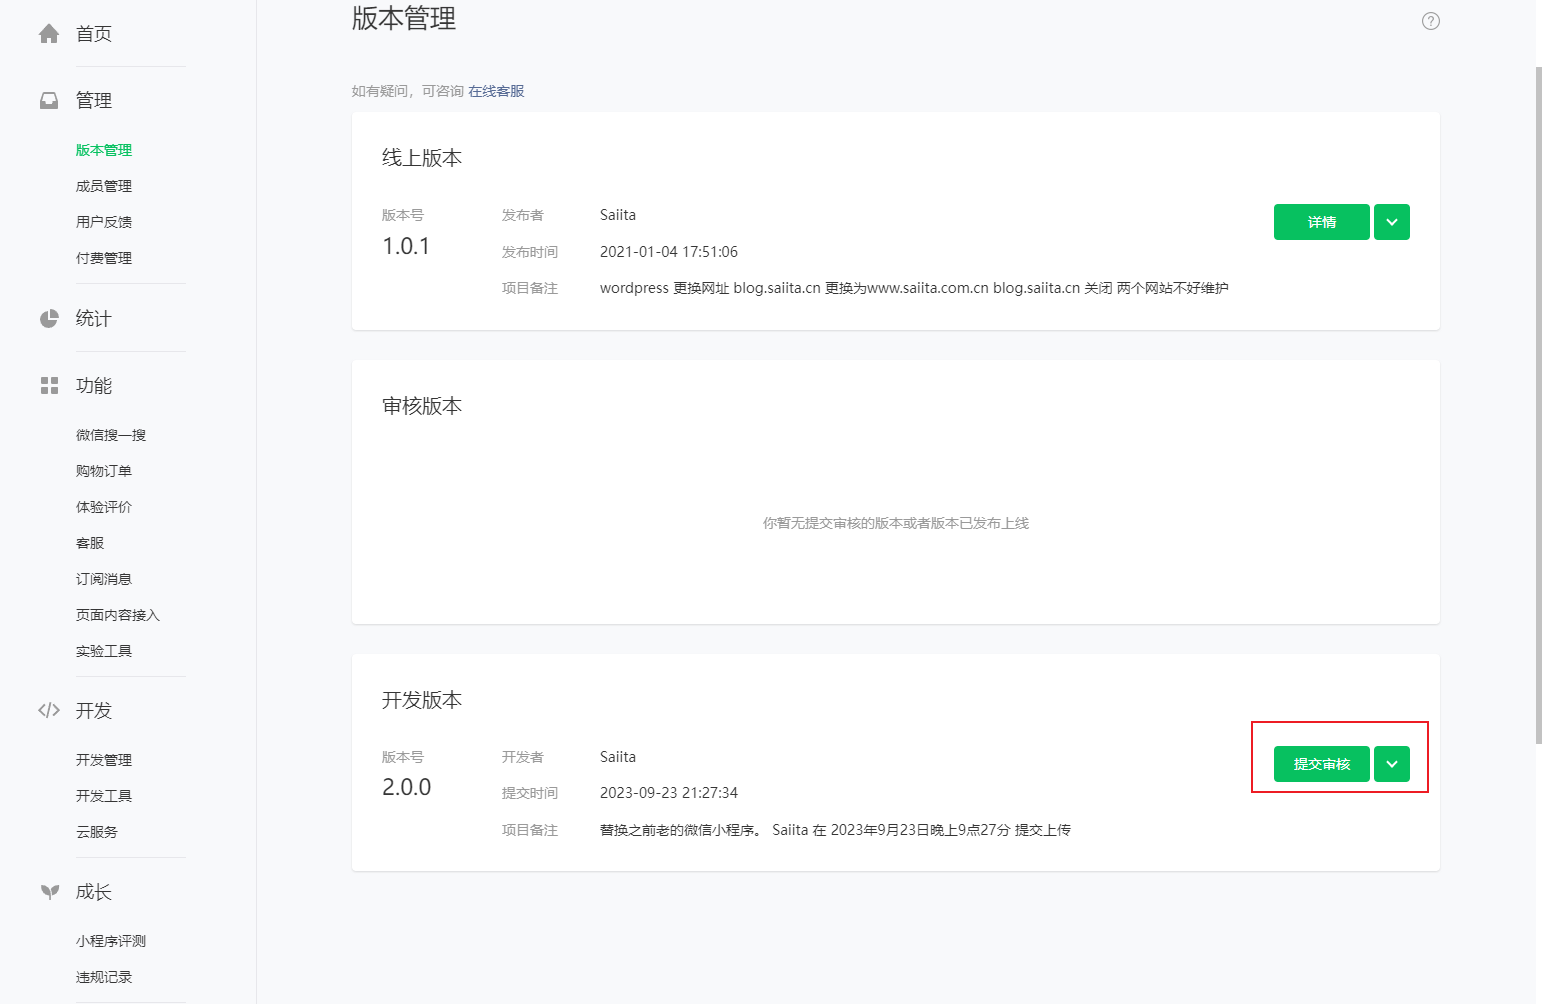Open 开发管理 in the sidebar

104,760
